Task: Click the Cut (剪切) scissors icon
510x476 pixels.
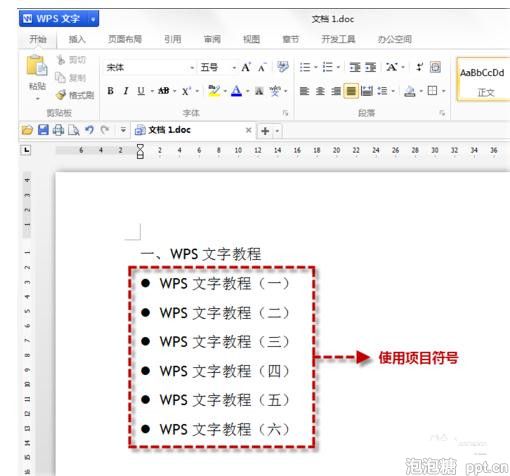Action: click(x=61, y=60)
